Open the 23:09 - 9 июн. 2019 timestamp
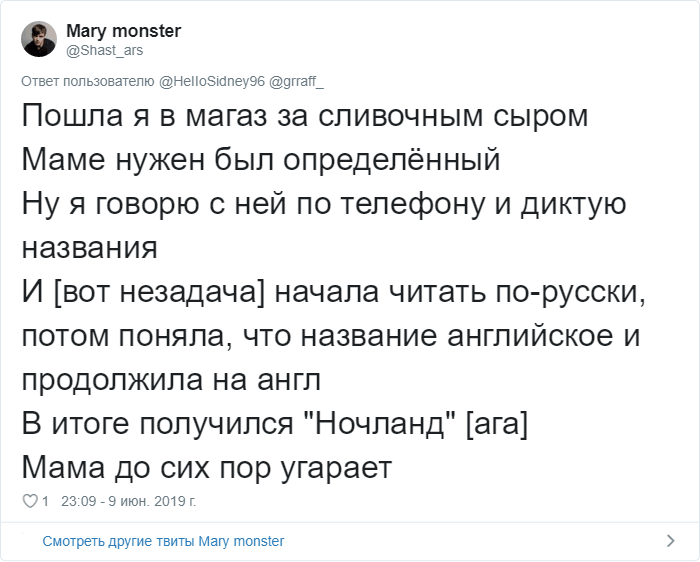Screen dimensions: 700x562 point(129,501)
